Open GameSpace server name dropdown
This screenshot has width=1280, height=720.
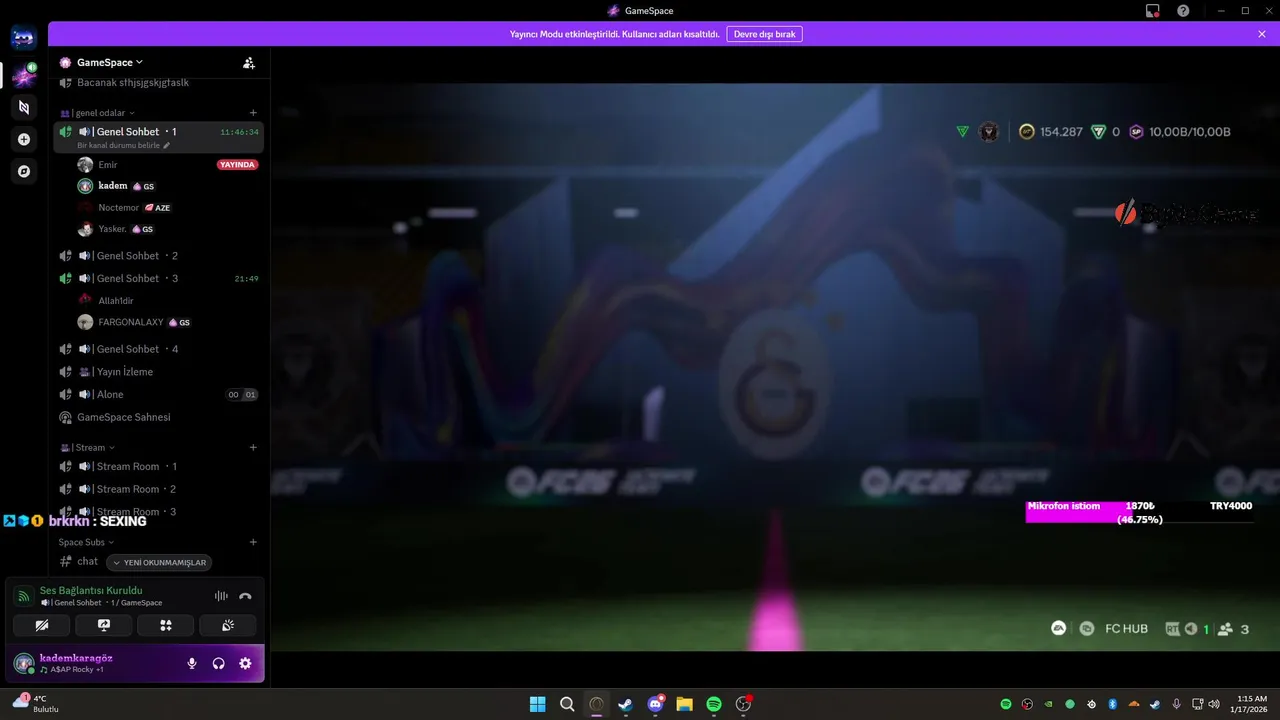(x=110, y=62)
